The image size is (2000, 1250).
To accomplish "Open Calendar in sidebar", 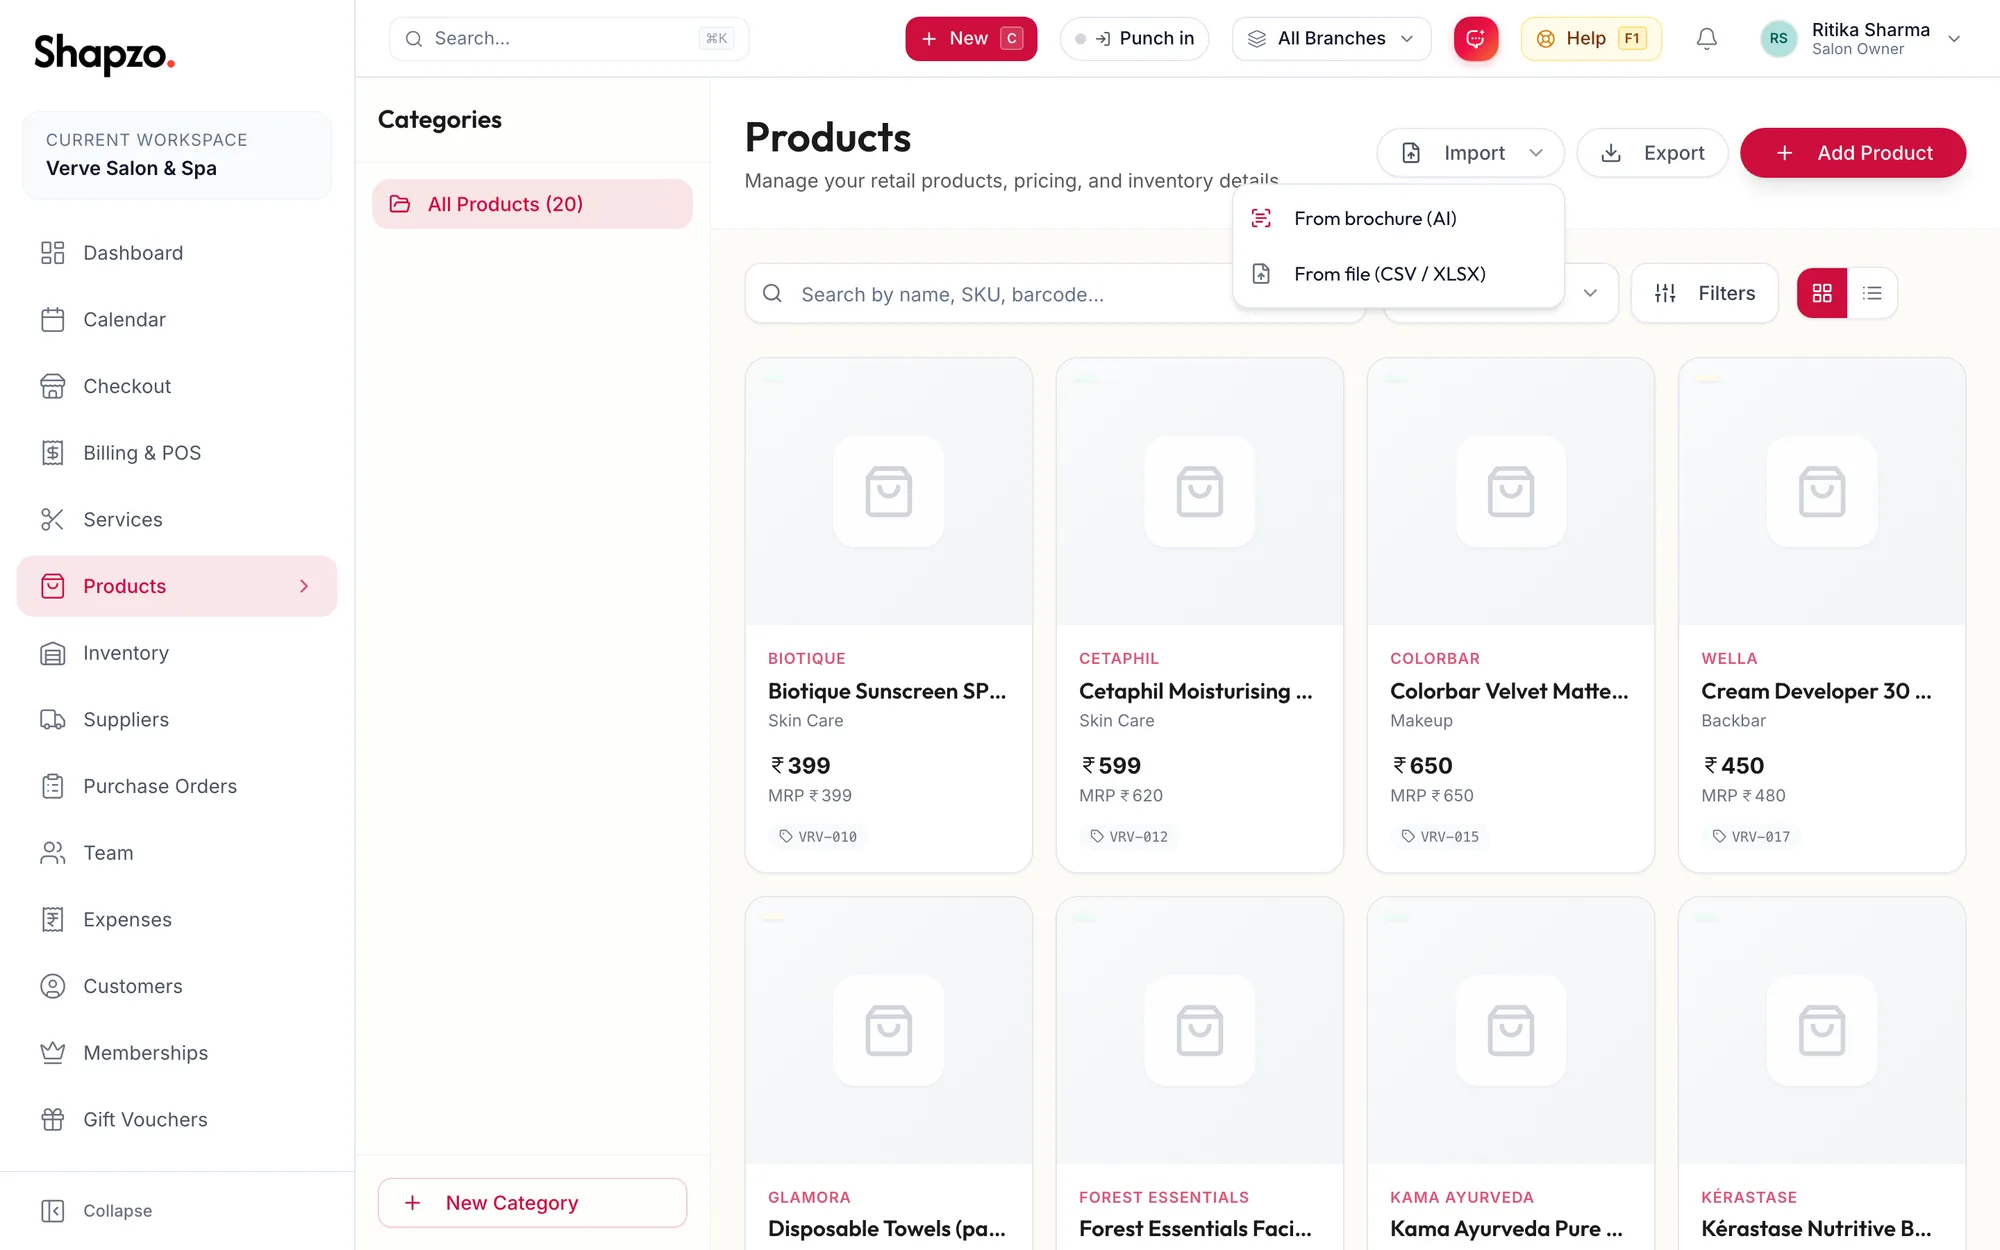I will (177, 320).
